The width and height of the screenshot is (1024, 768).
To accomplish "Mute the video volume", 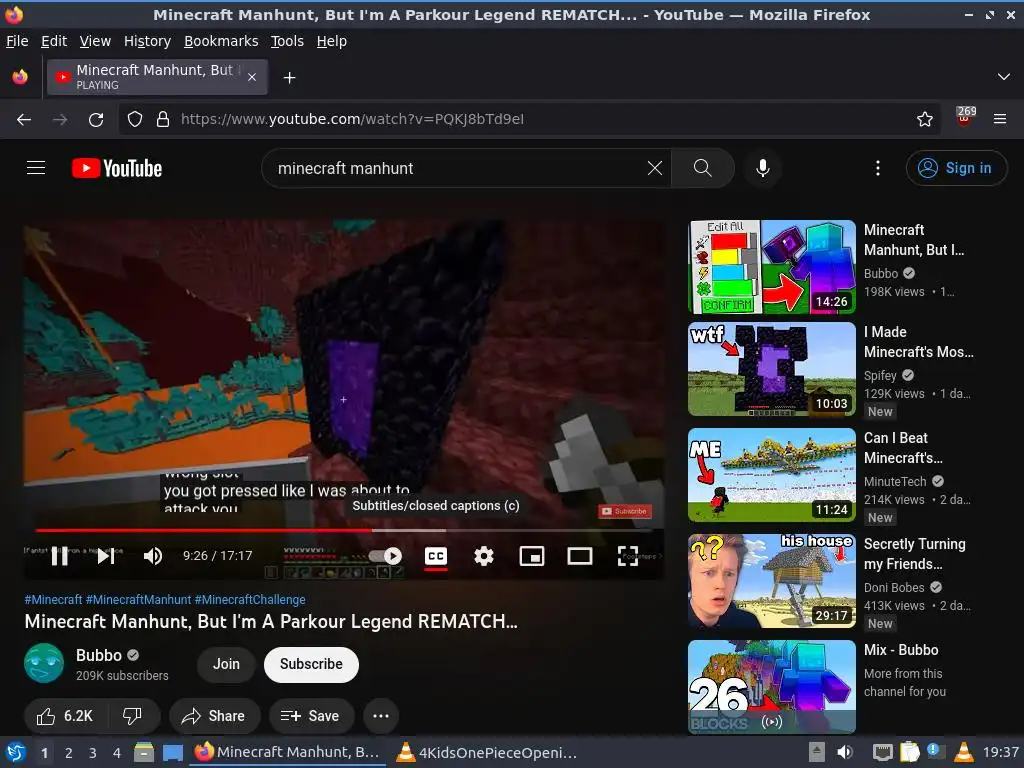I will 153,556.
